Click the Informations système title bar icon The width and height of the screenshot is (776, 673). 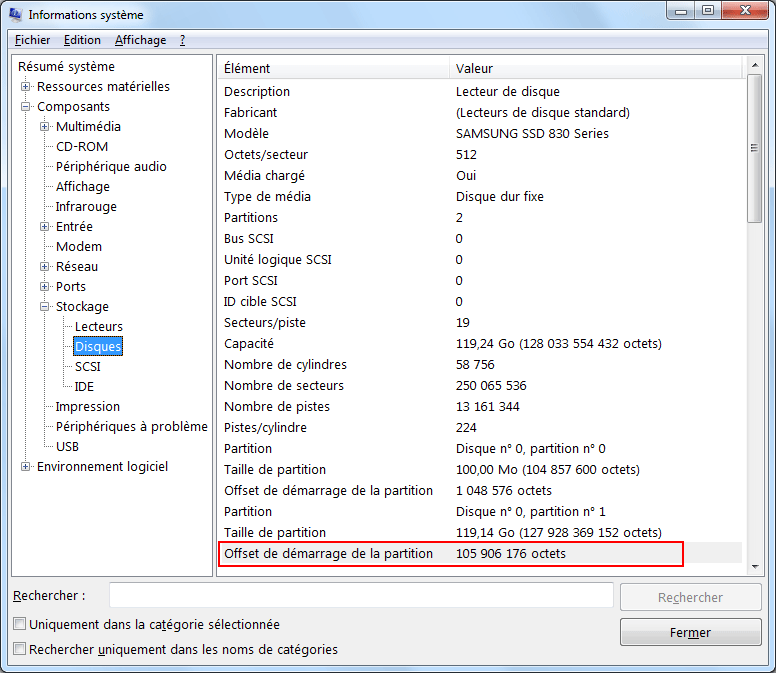(16, 15)
